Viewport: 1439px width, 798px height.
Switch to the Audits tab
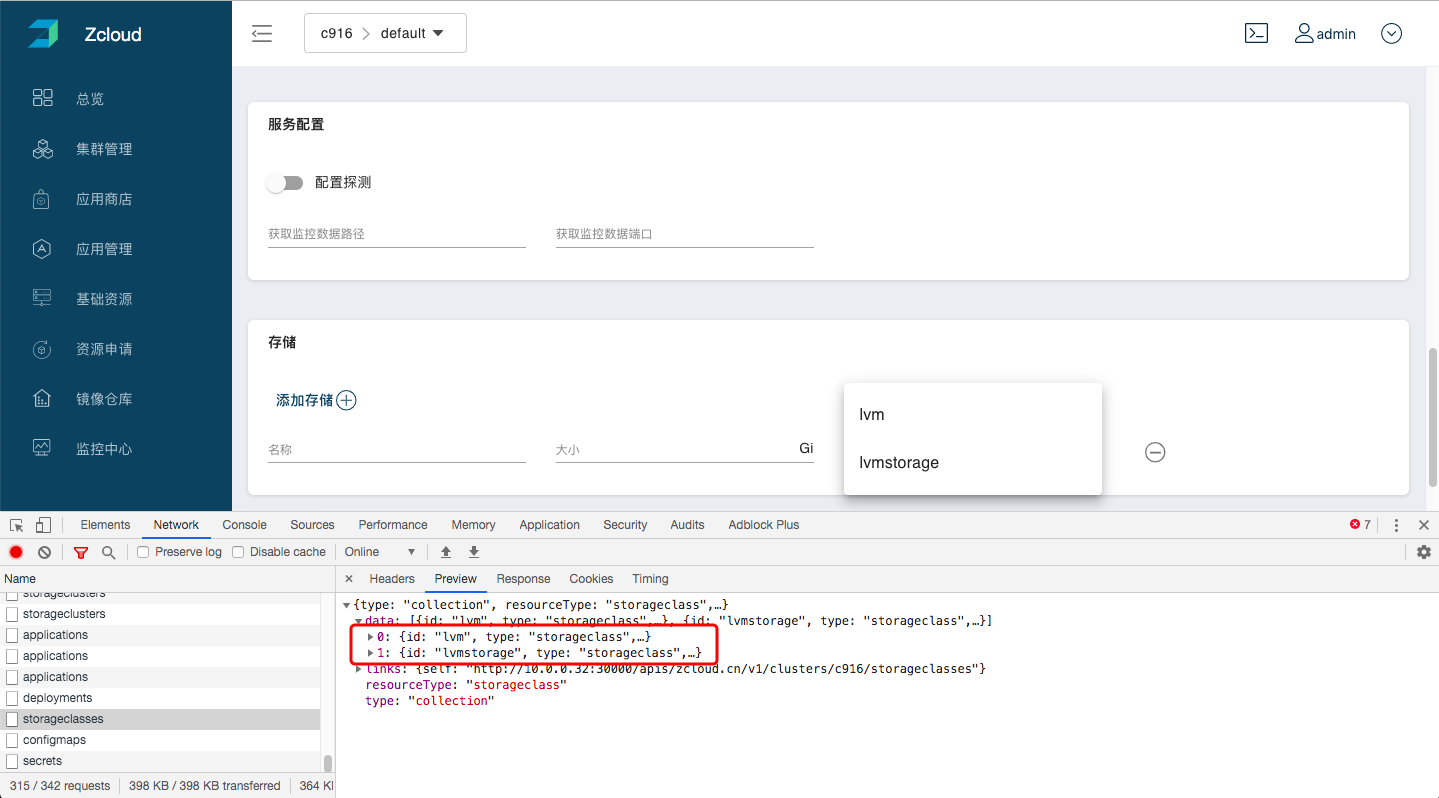687,525
